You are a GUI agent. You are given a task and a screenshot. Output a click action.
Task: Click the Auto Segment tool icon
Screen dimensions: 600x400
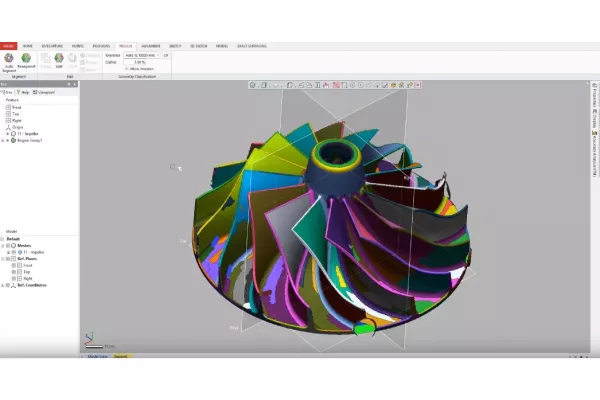9,57
